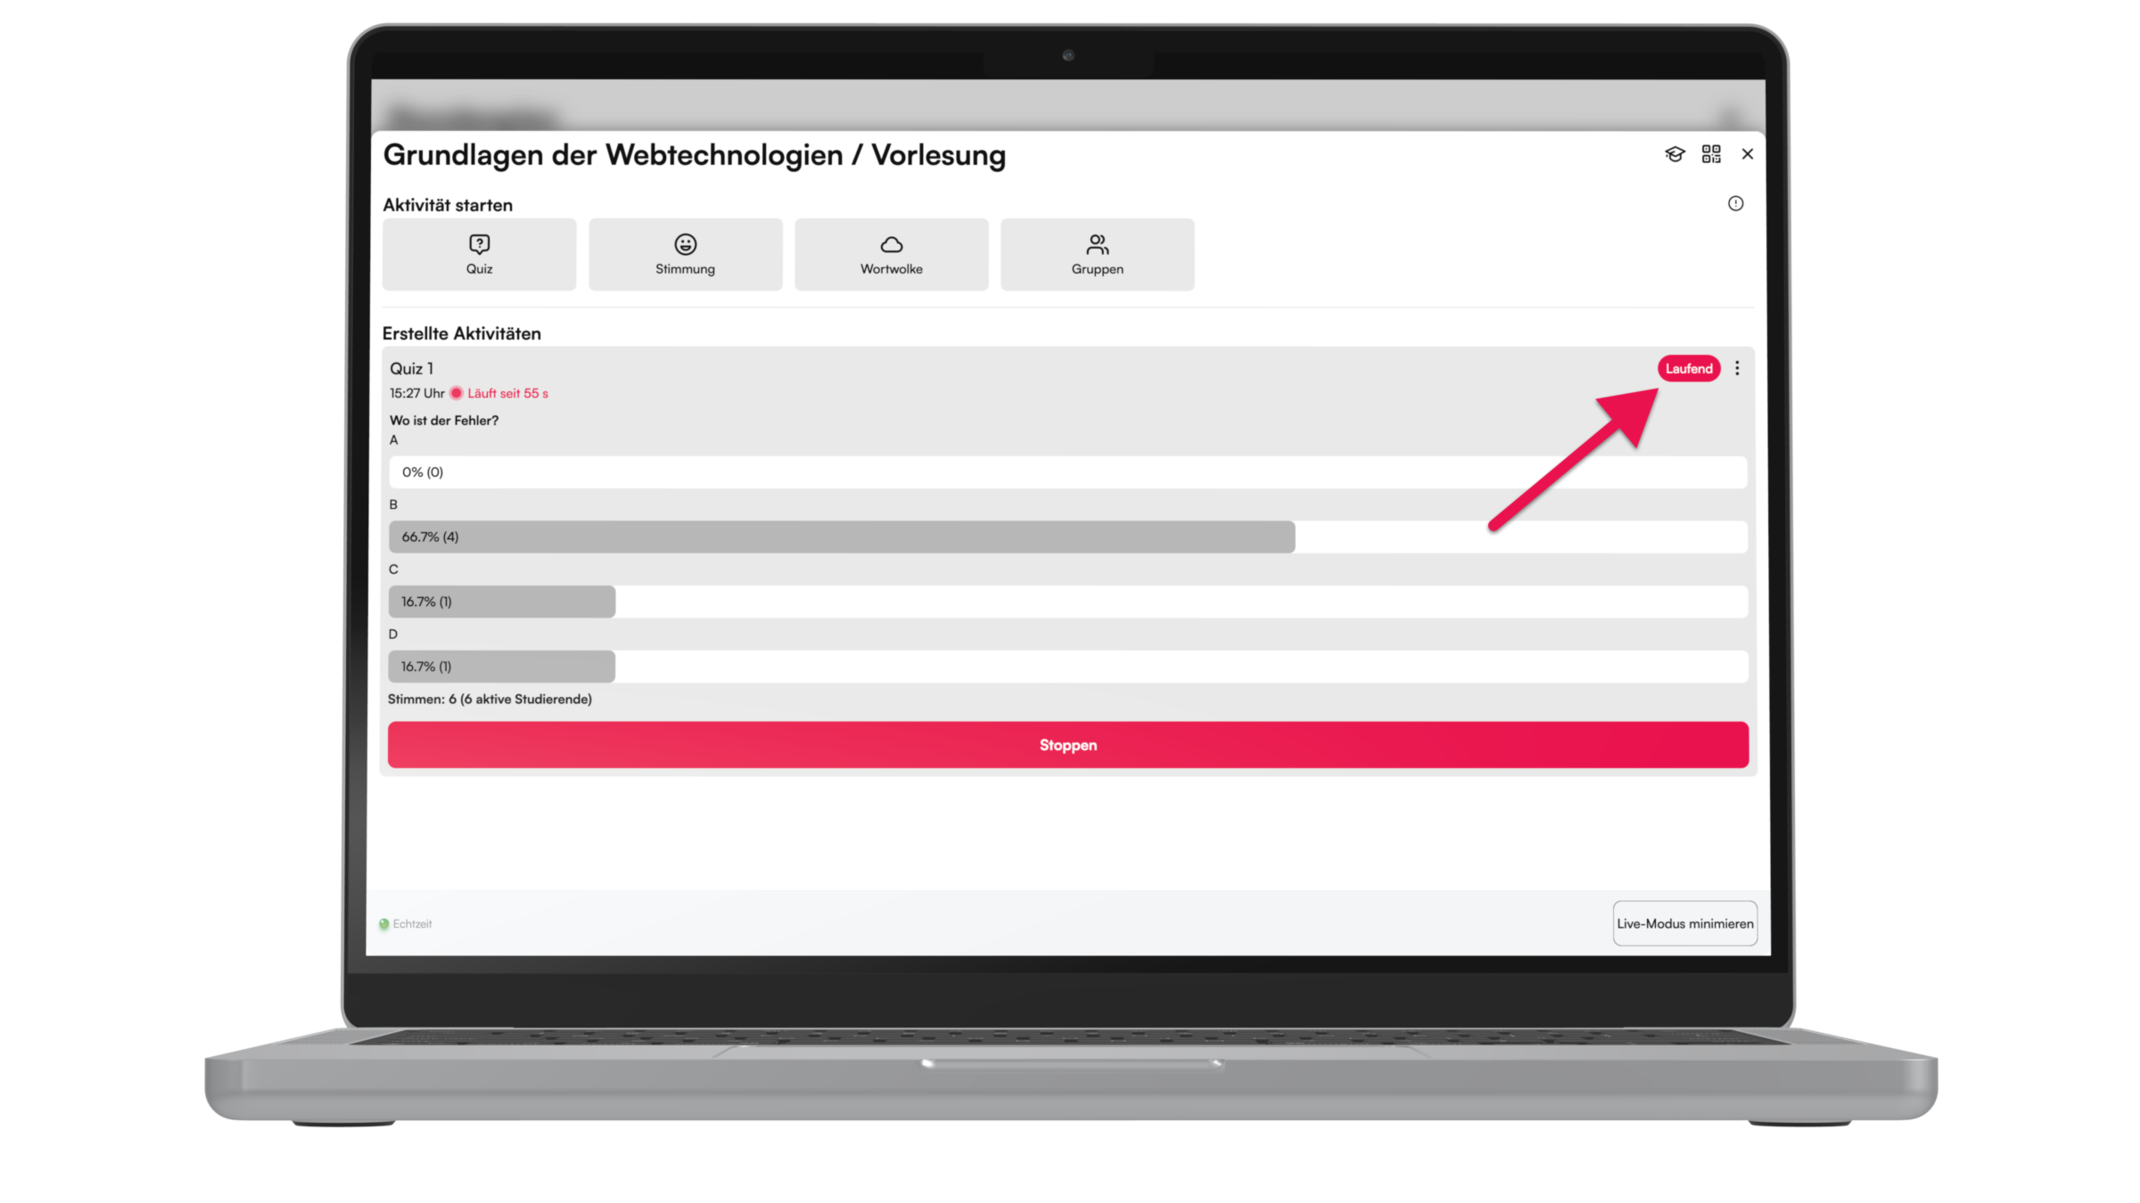Click the running timer indicator
The height and width of the screenshot is (1203, 2140).
(456, 393)
